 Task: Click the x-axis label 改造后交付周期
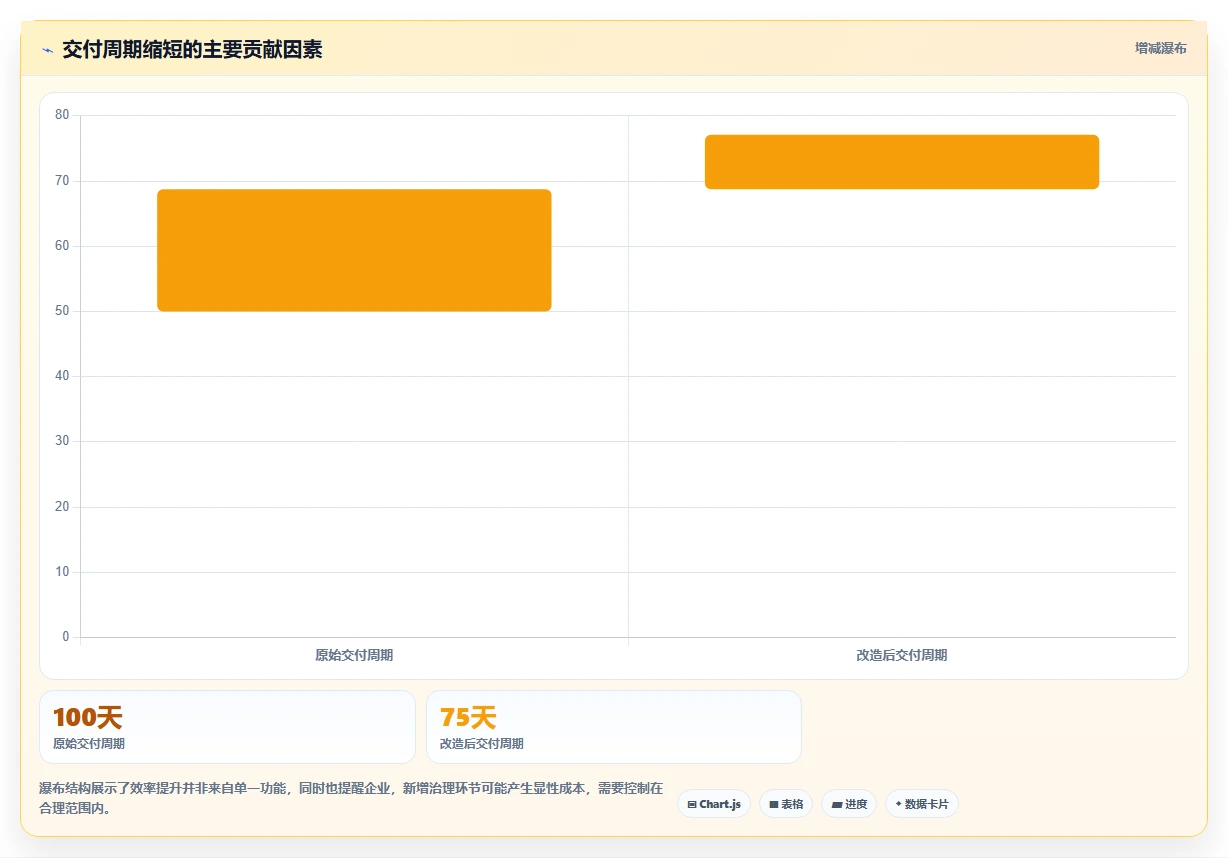[902, 655]
